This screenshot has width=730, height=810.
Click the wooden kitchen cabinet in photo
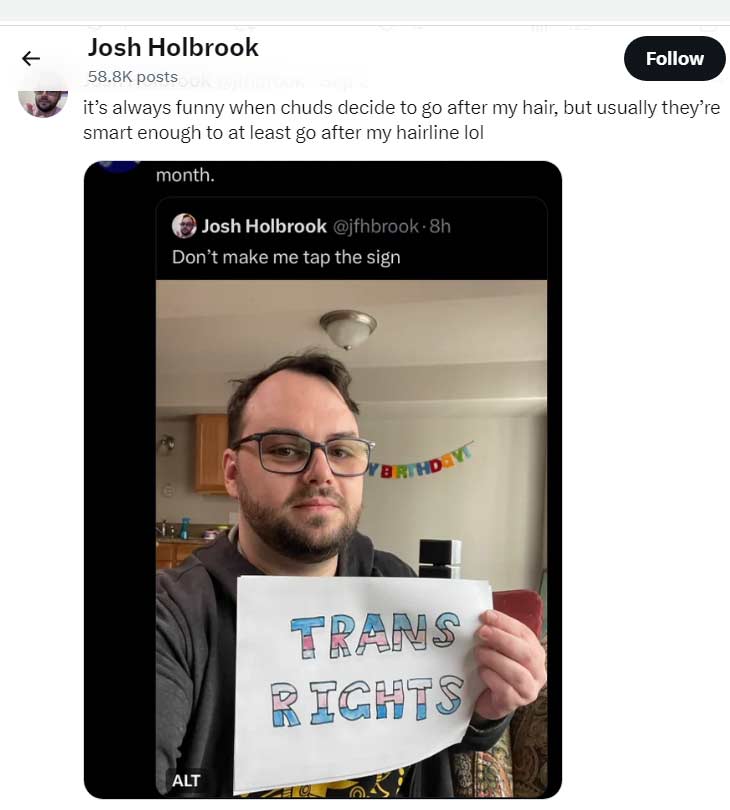tap(212, 454)
